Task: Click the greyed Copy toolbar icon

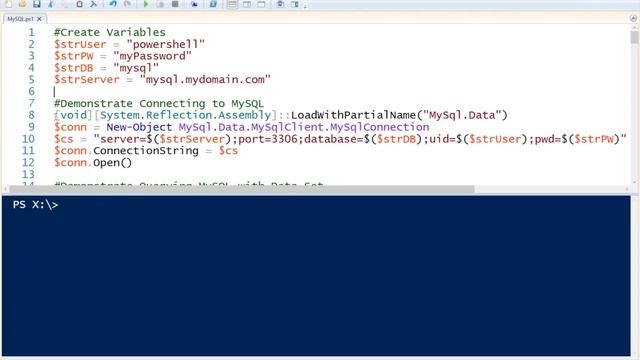Action: click(65, 4)
